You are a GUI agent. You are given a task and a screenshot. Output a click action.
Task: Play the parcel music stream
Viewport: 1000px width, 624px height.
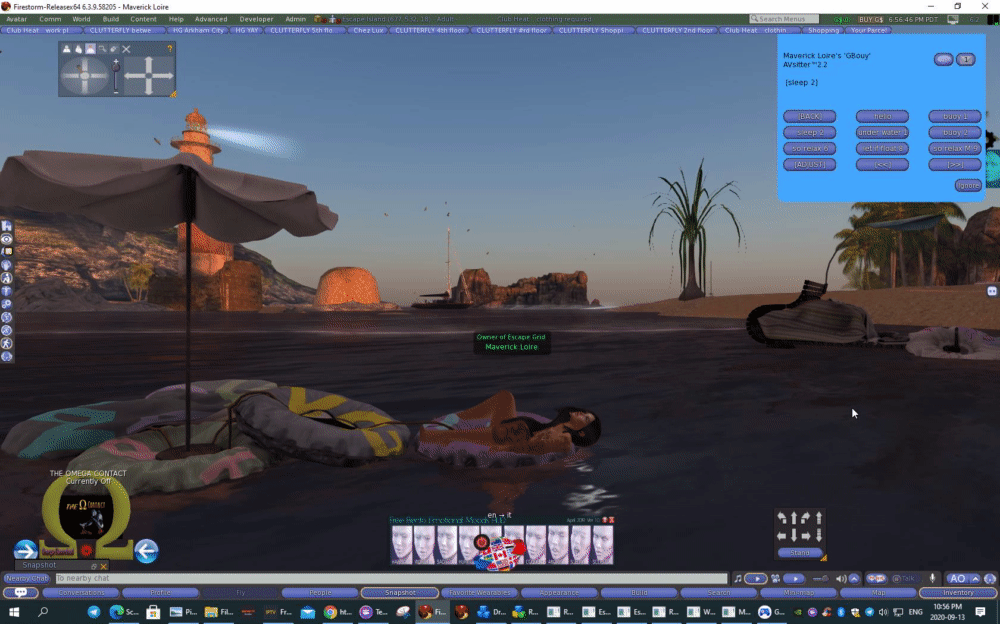click(756, 578)
